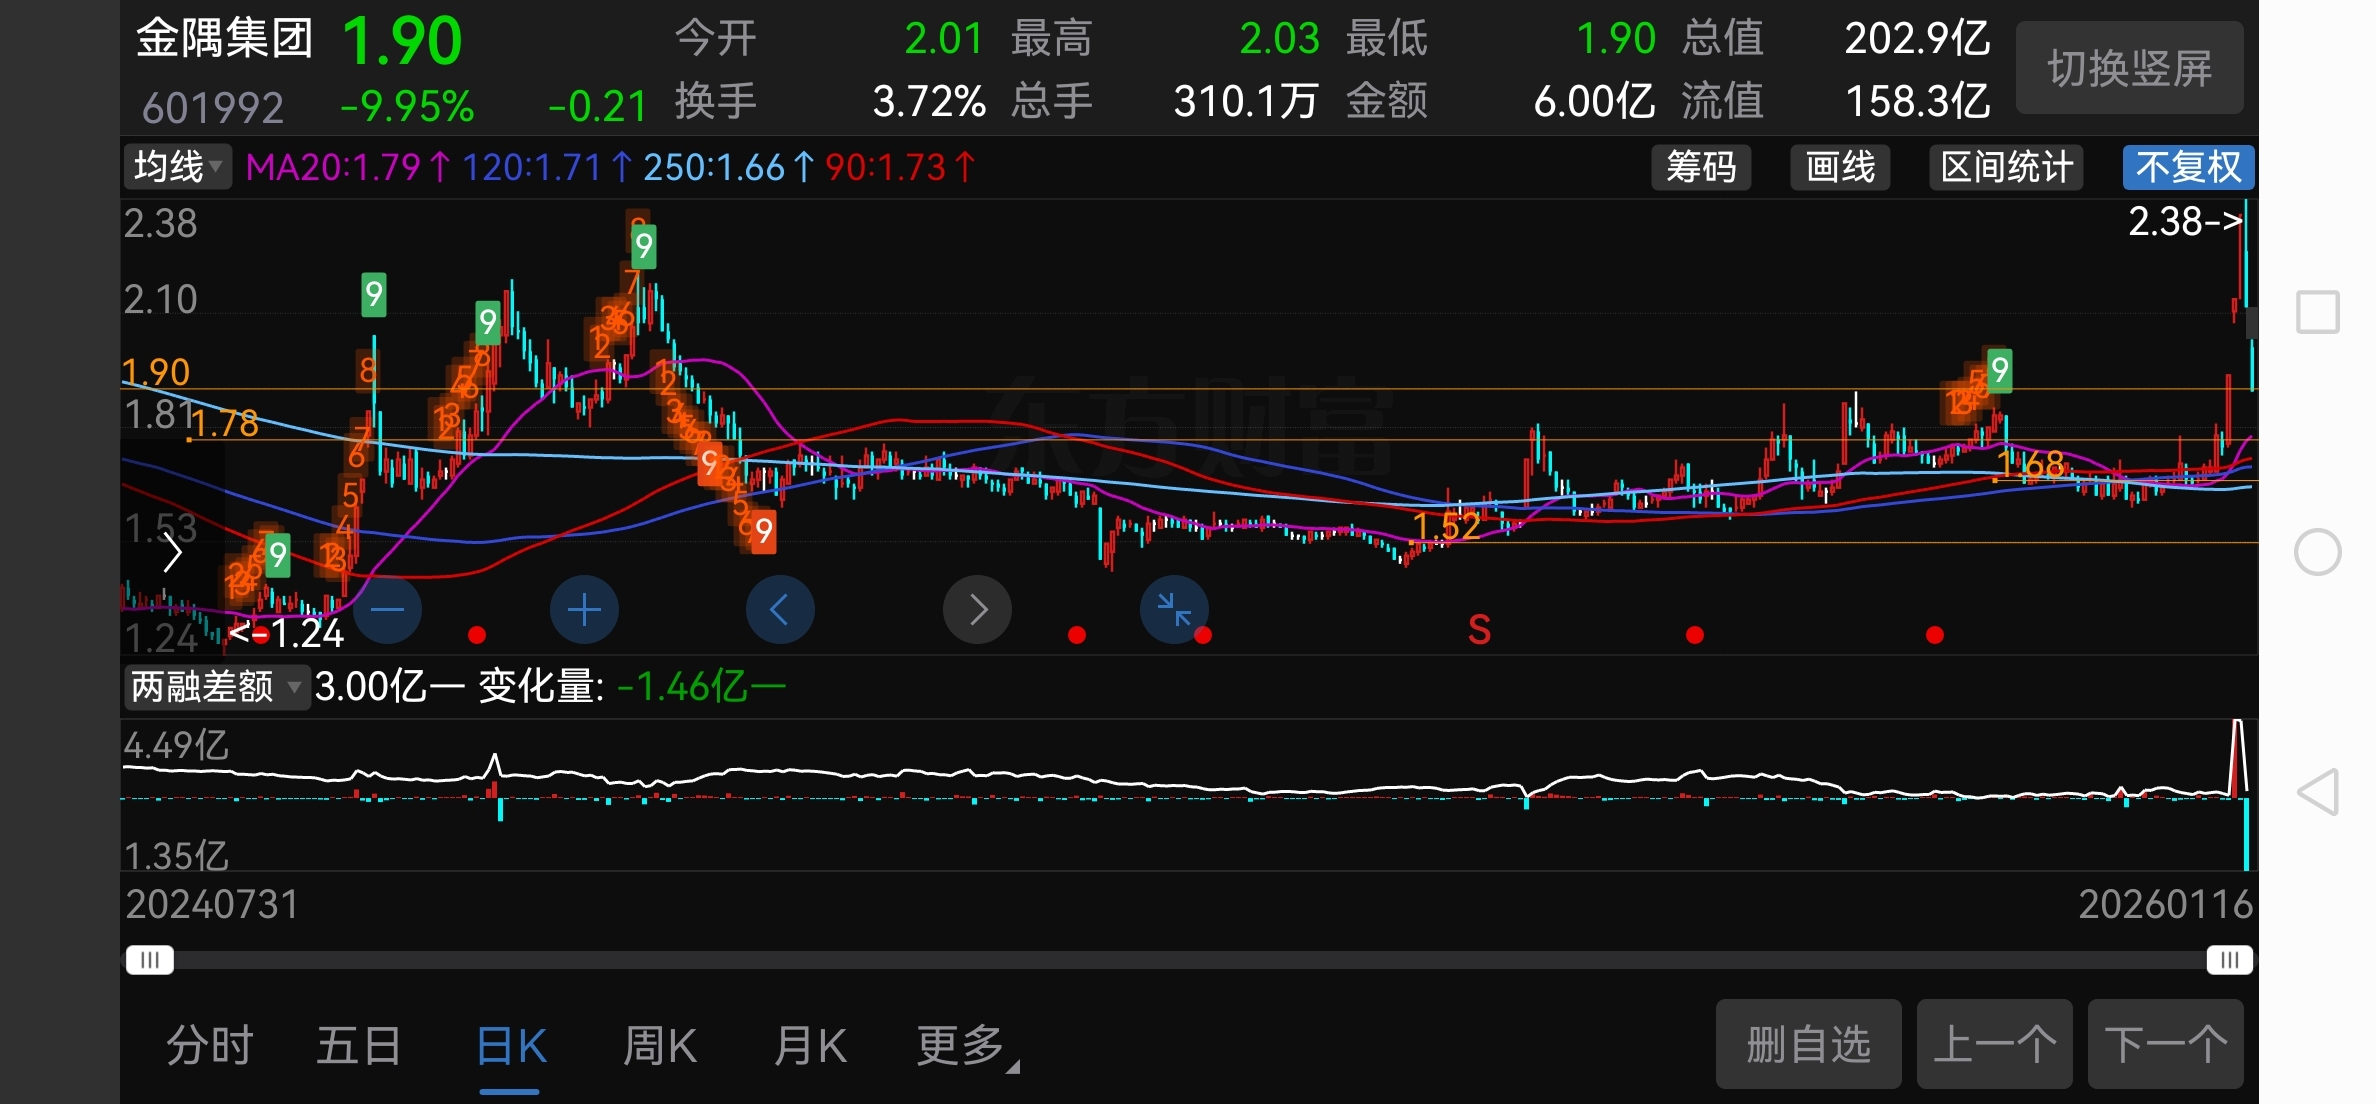Toggle the 不复权 adjustment mode

2188,167
